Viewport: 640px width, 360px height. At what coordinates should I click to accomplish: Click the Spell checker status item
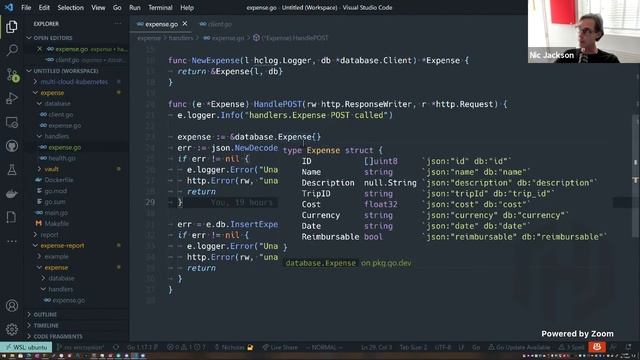[571, 347]
